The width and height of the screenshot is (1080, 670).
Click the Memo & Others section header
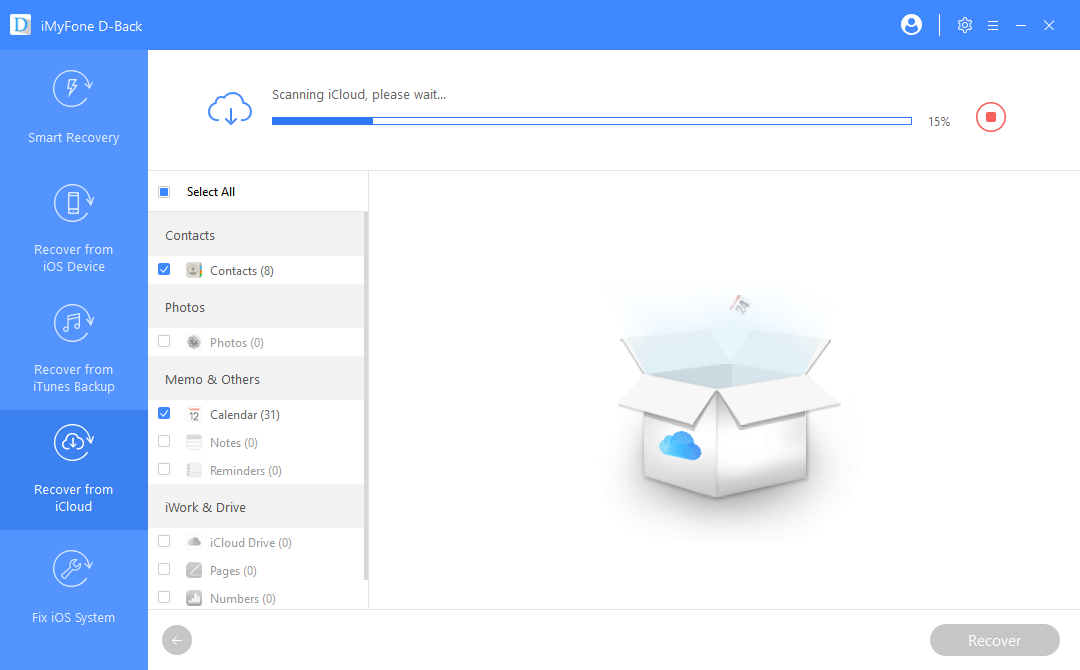256,379
